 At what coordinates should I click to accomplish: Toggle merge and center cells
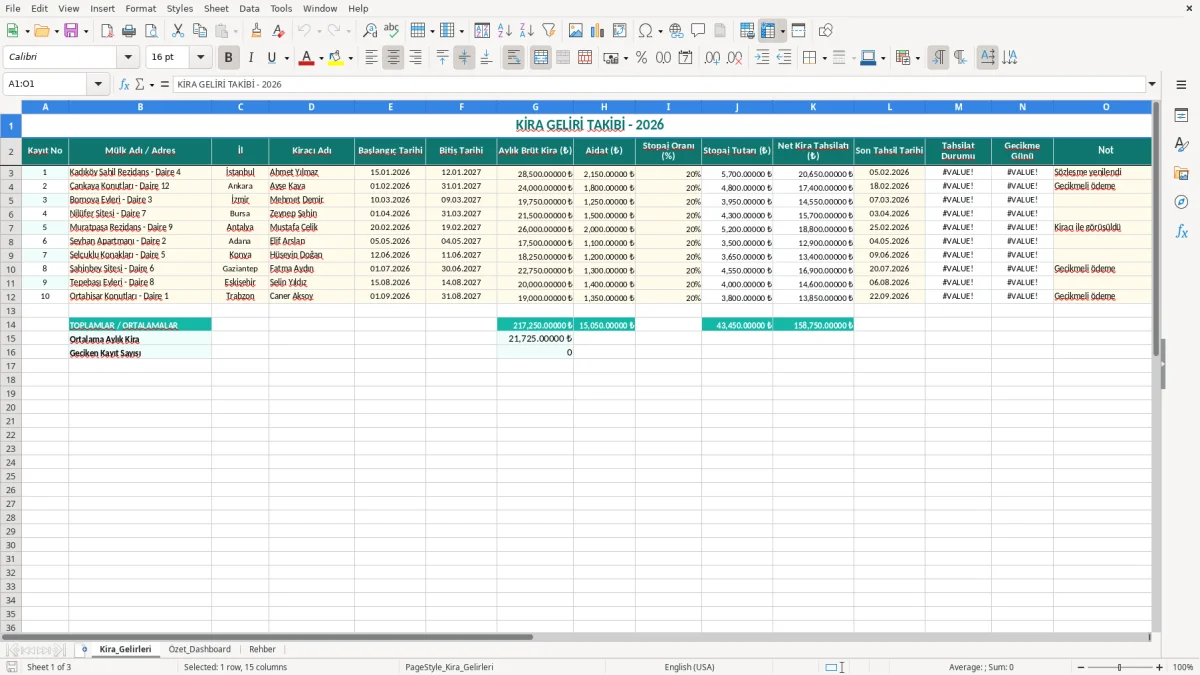point(541,58)
